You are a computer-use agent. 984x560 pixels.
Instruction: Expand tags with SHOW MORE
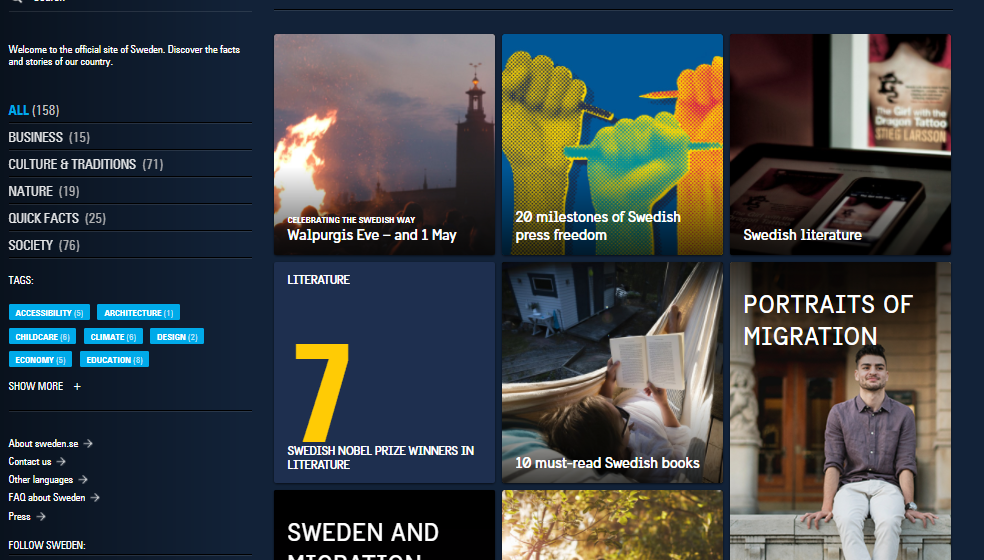pos(45,386)
